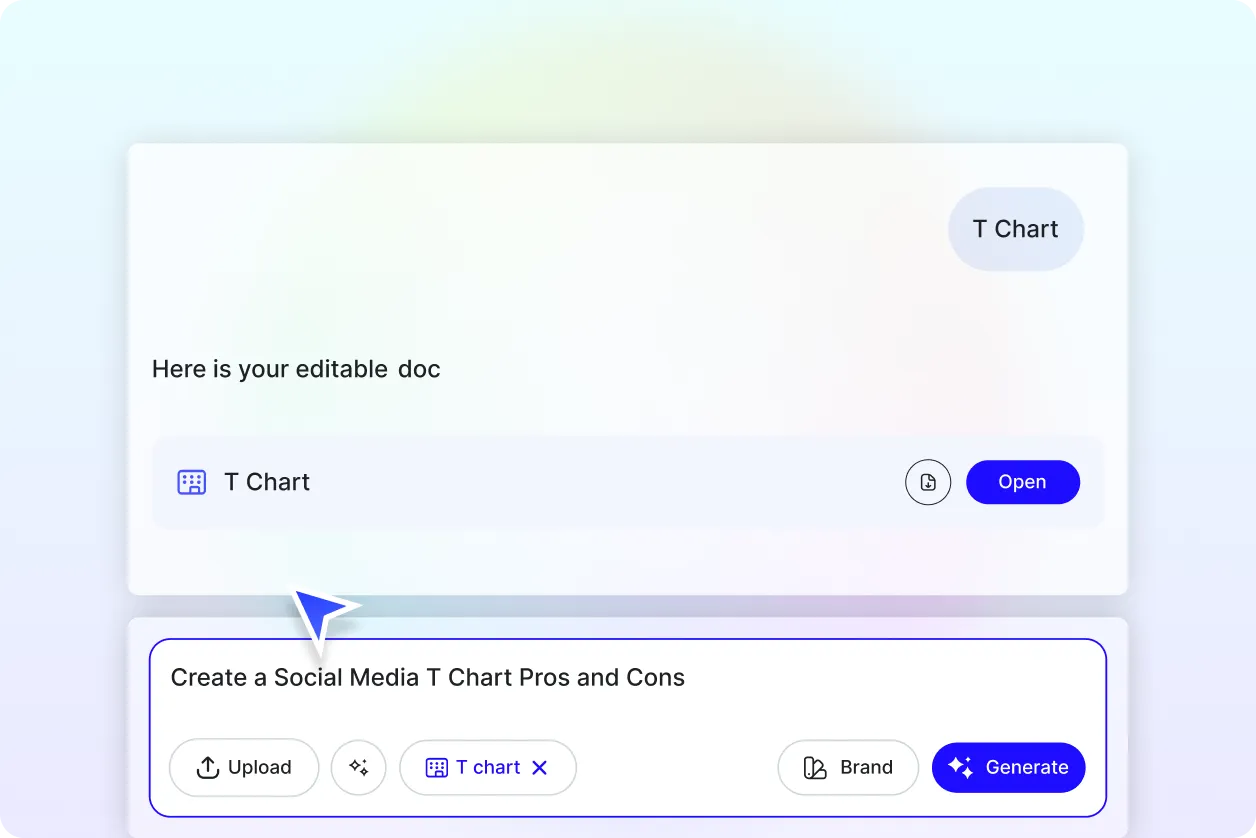Click the sparkles icon on the Generate button

[x=959, y=767]
